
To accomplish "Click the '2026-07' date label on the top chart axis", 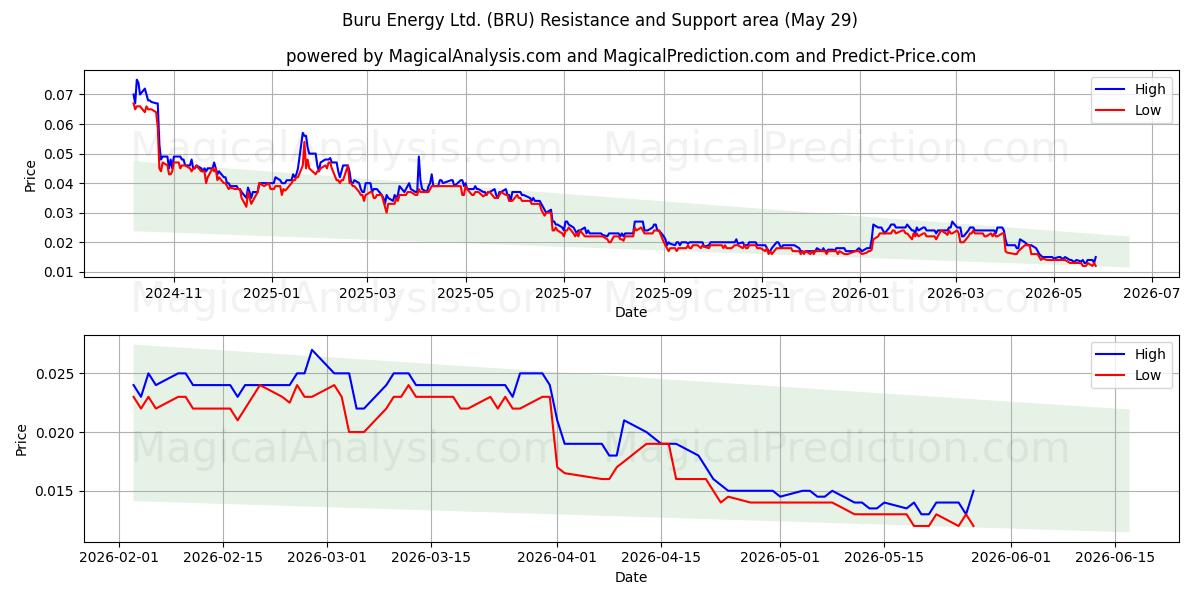I will [1151, 293].
